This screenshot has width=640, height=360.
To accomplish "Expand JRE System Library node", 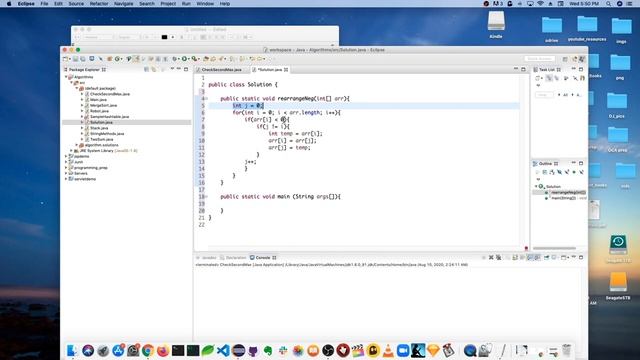I will click(x=71, y=151).
